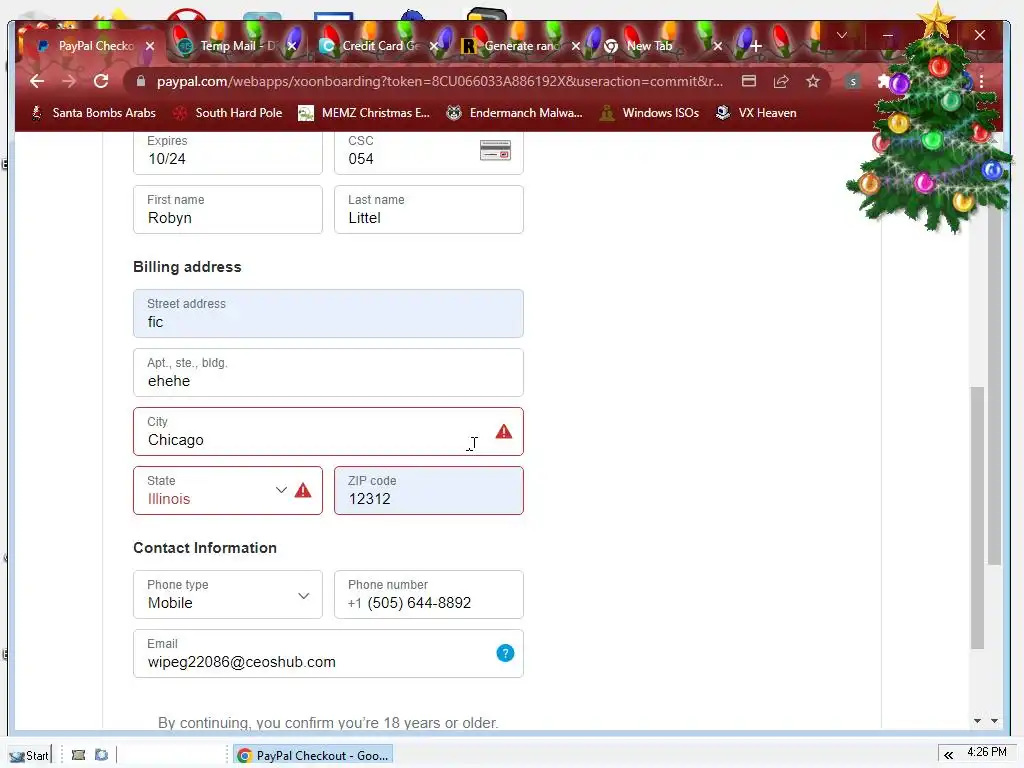This screenshot has height=768, width=1024.
Task: Go back with the browser back arrow
Action: (37, 81)
